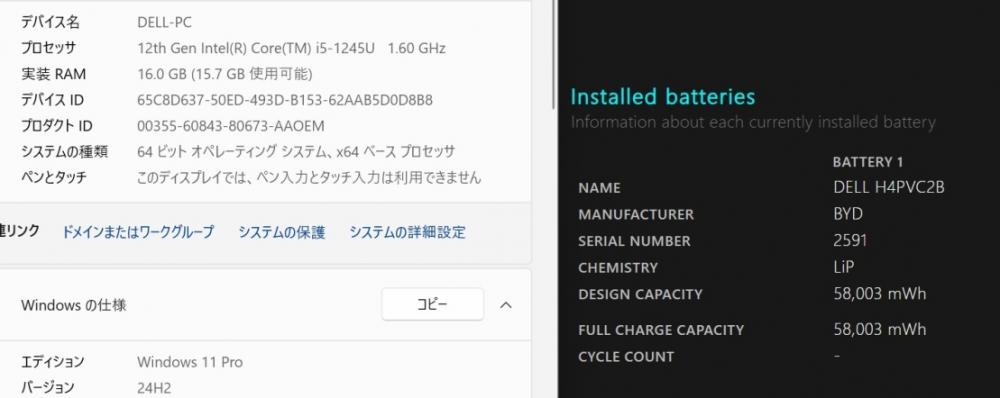This screenshot has width=1000, height=398.
Task: Click the NAME row label
Action: 599,188
